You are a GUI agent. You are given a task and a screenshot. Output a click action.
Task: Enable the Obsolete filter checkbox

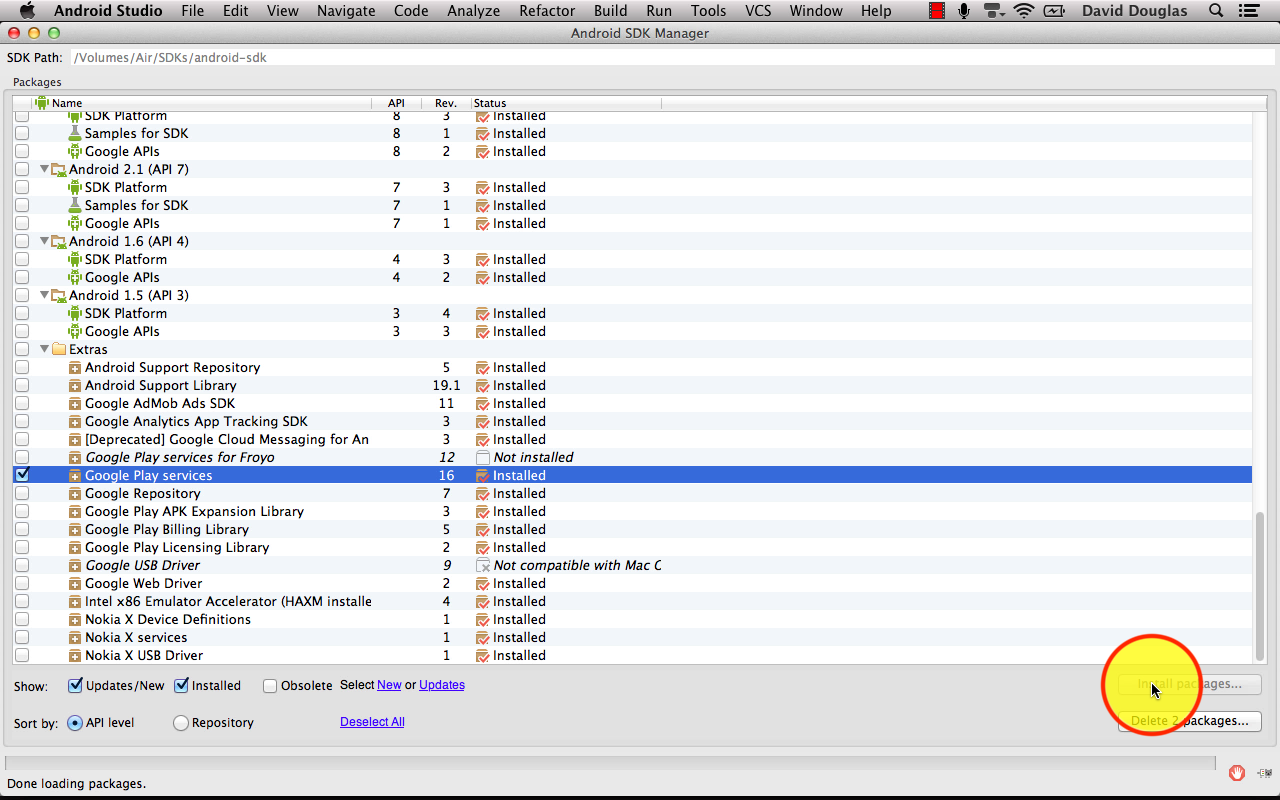(x=270, y=686)
